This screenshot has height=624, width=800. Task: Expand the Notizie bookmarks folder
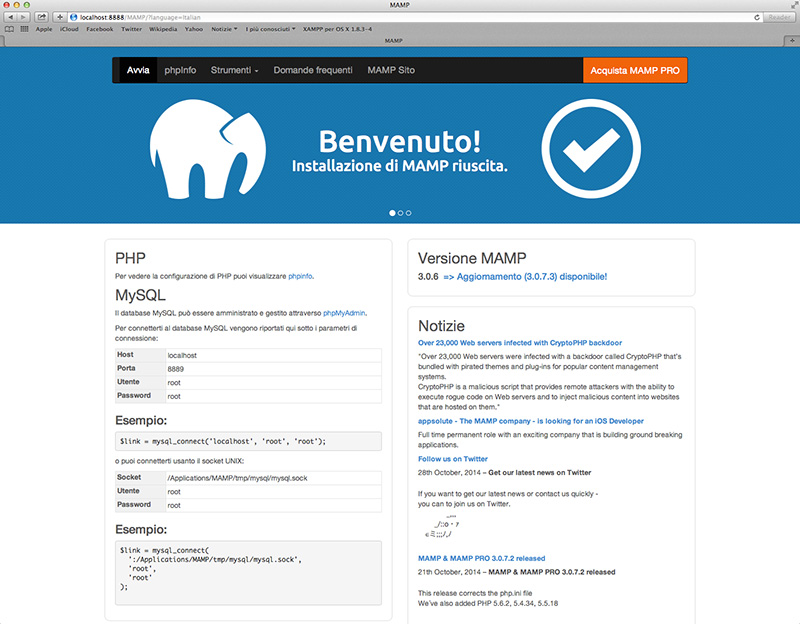[224, 29]
